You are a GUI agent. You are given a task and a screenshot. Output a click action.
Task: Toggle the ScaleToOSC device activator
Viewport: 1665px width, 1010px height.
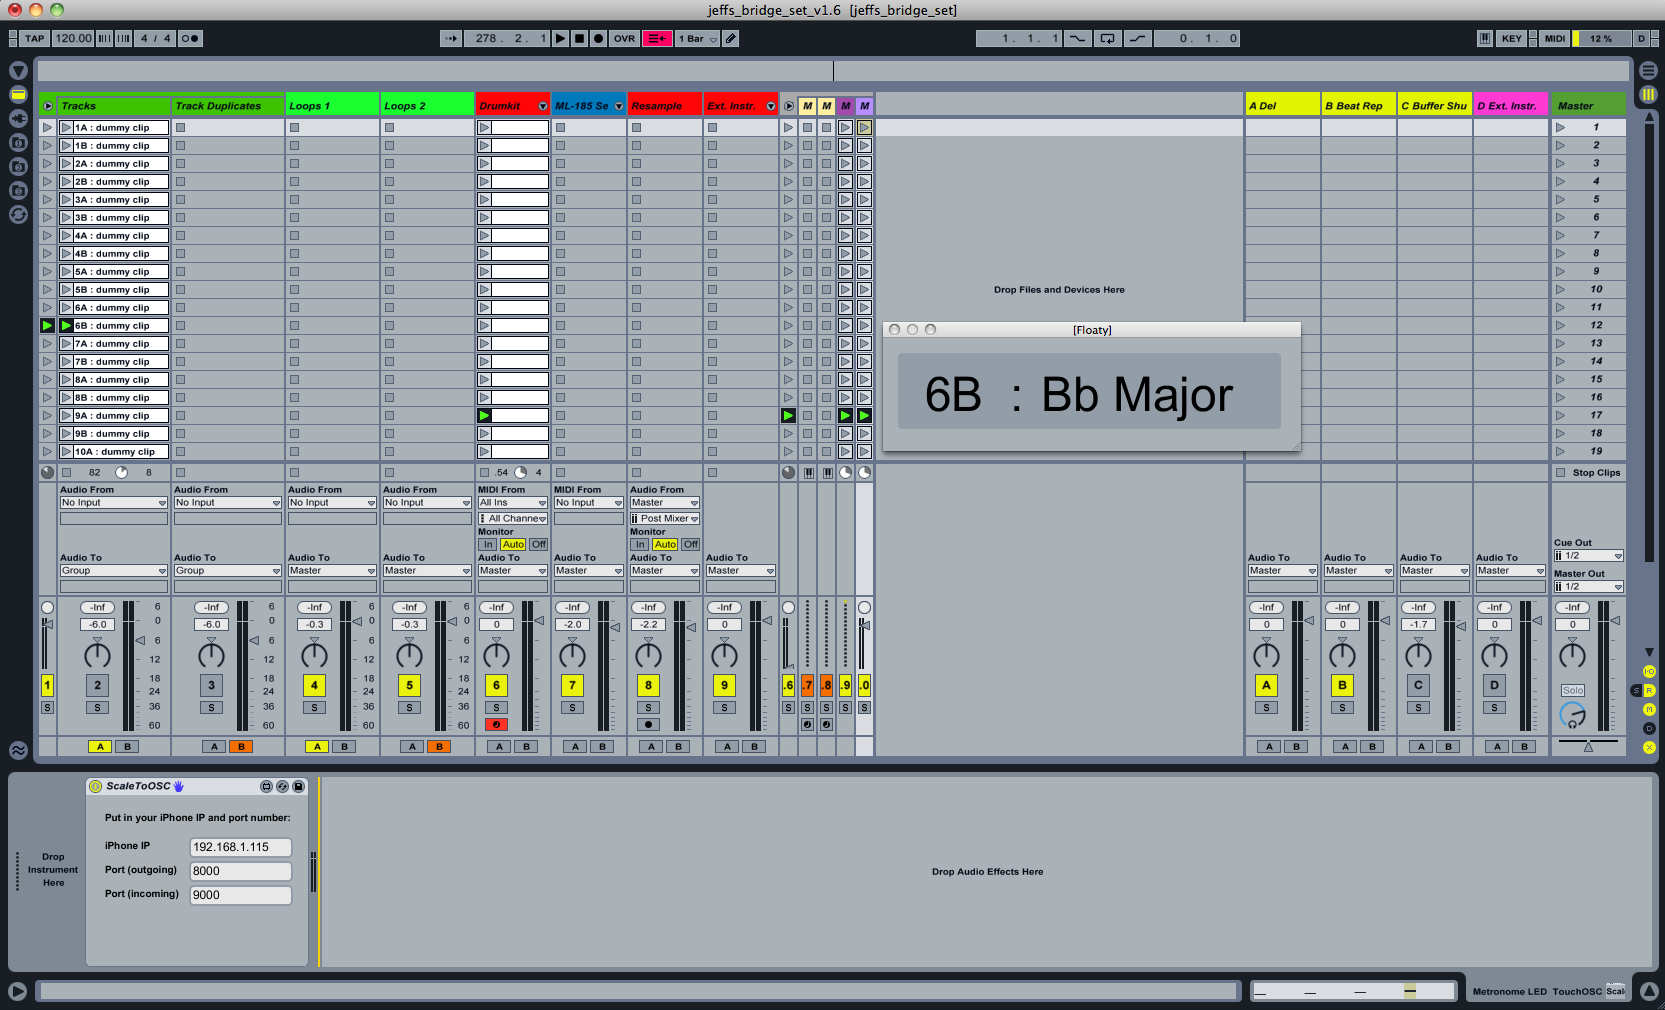click(x=96, y=787)
